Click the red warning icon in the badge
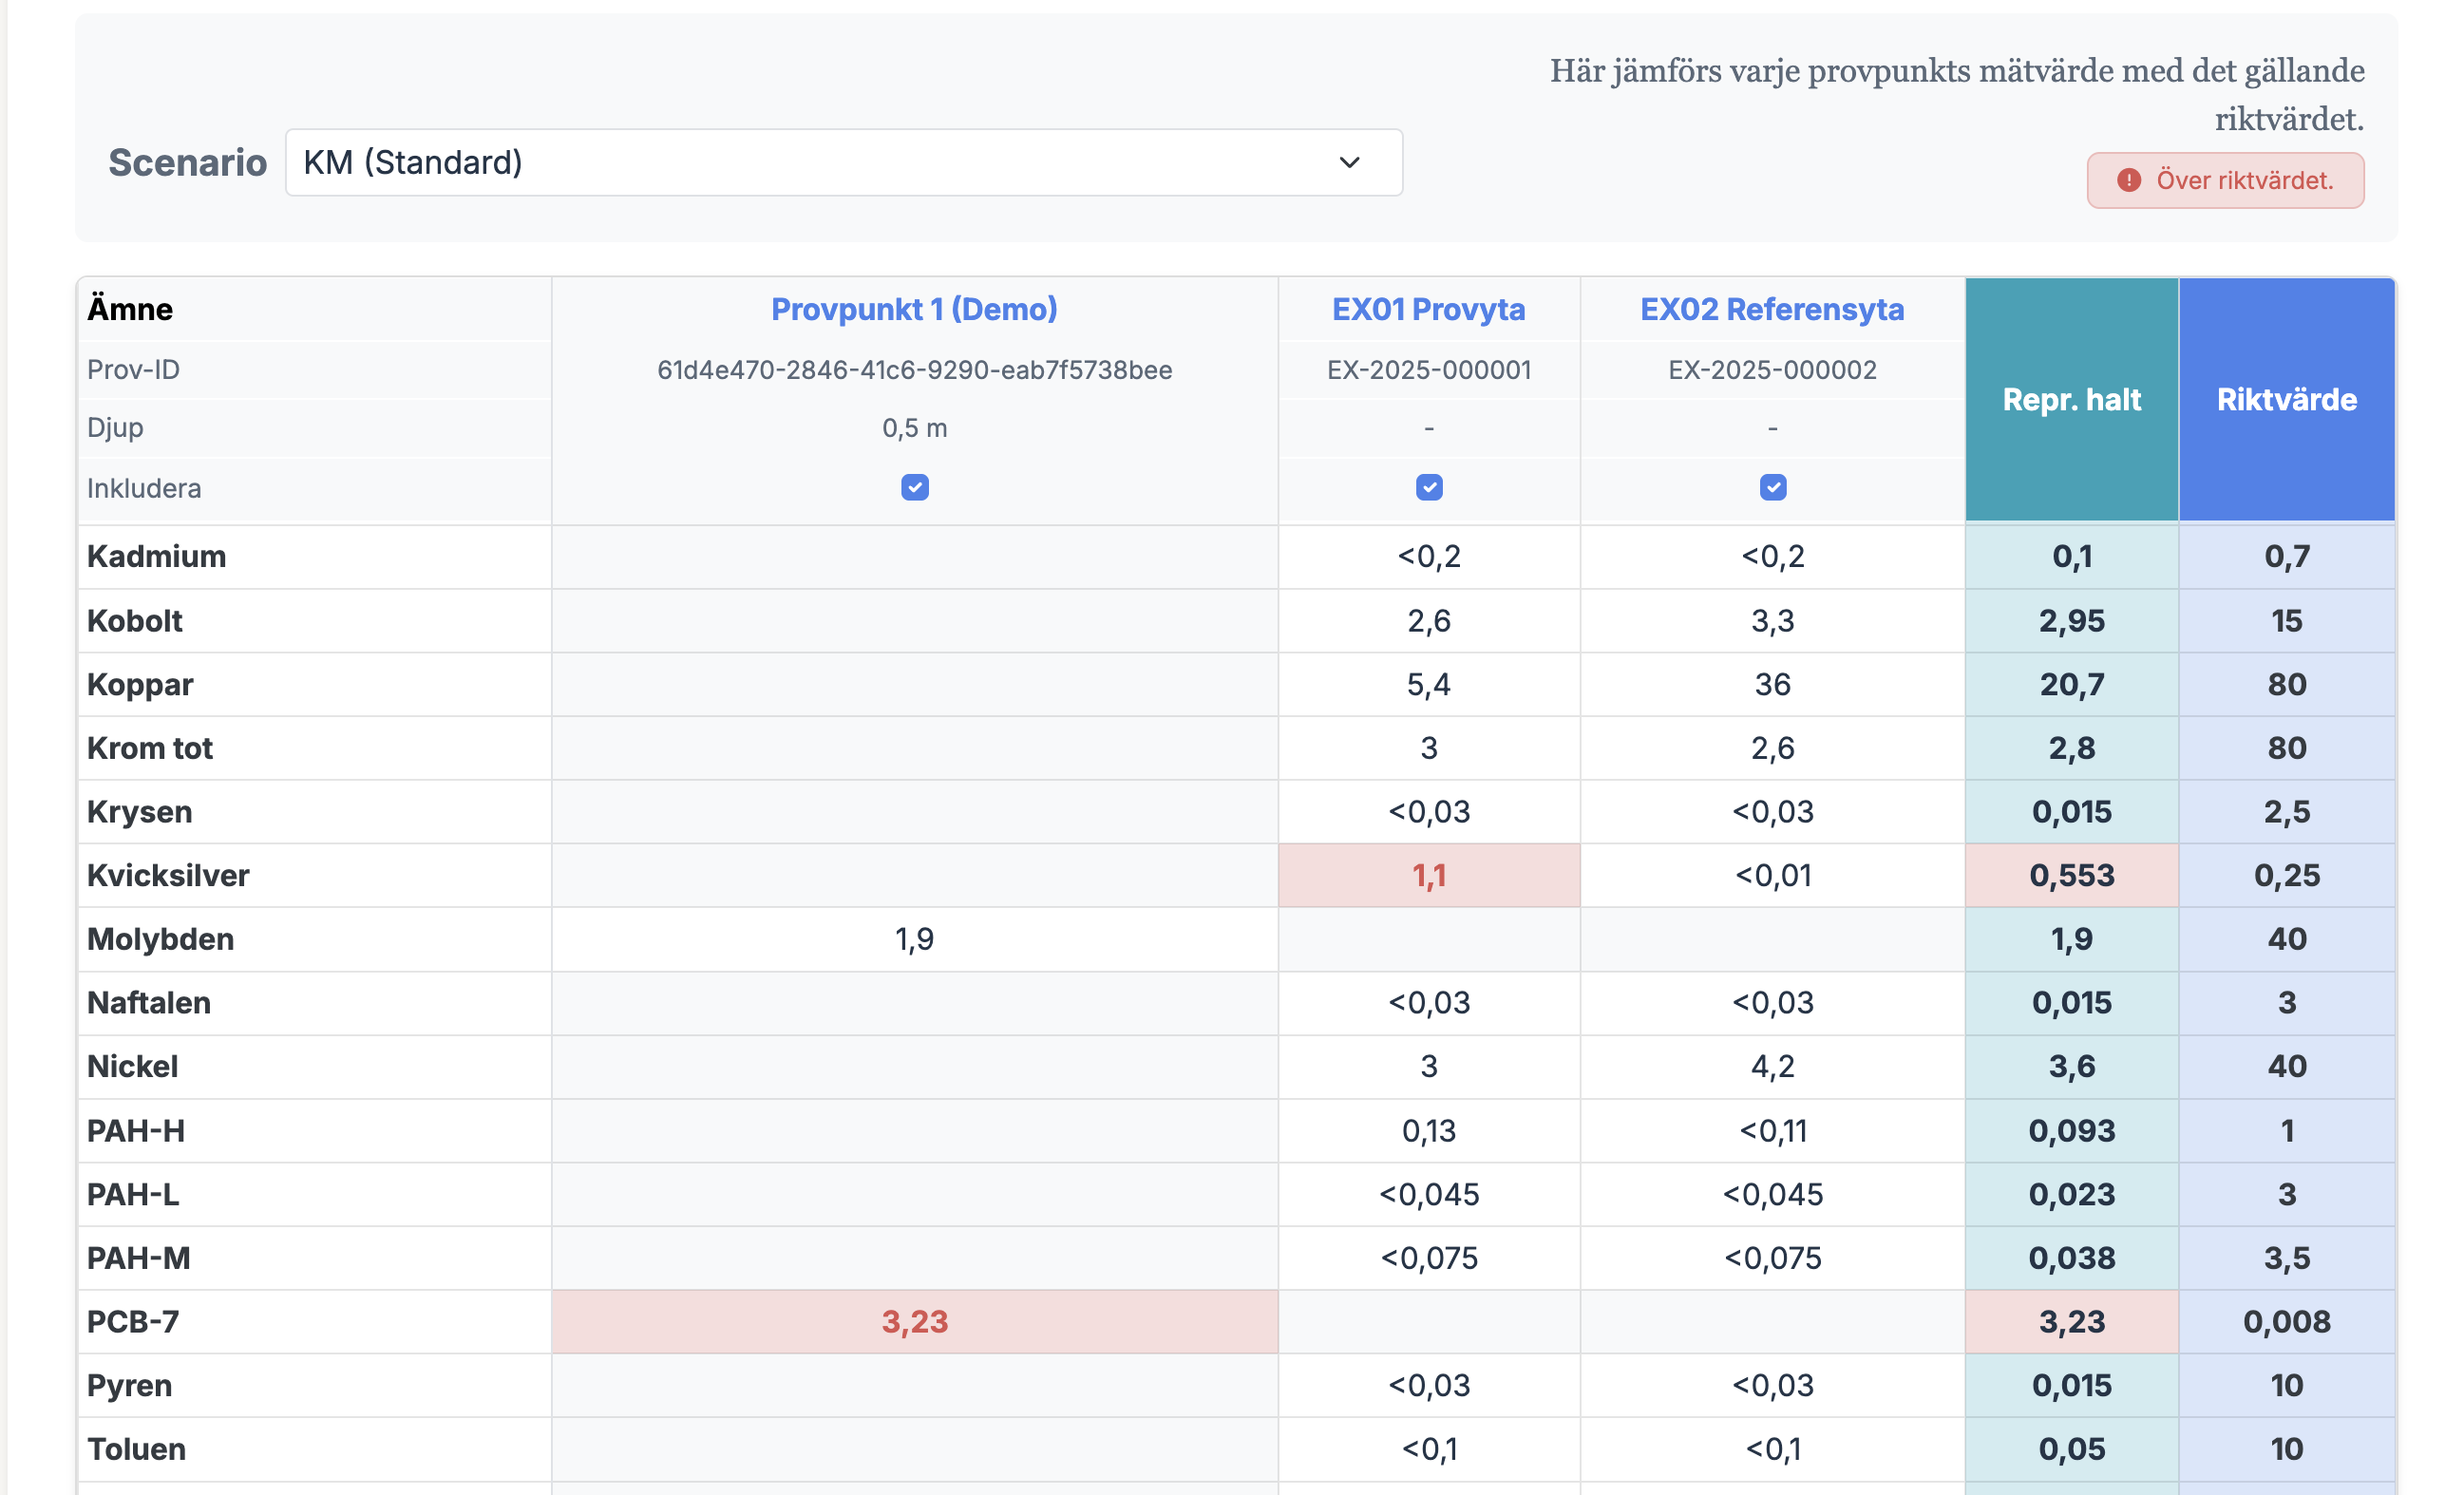The image size is (2464, 1495). click(x=2129, y=180)
